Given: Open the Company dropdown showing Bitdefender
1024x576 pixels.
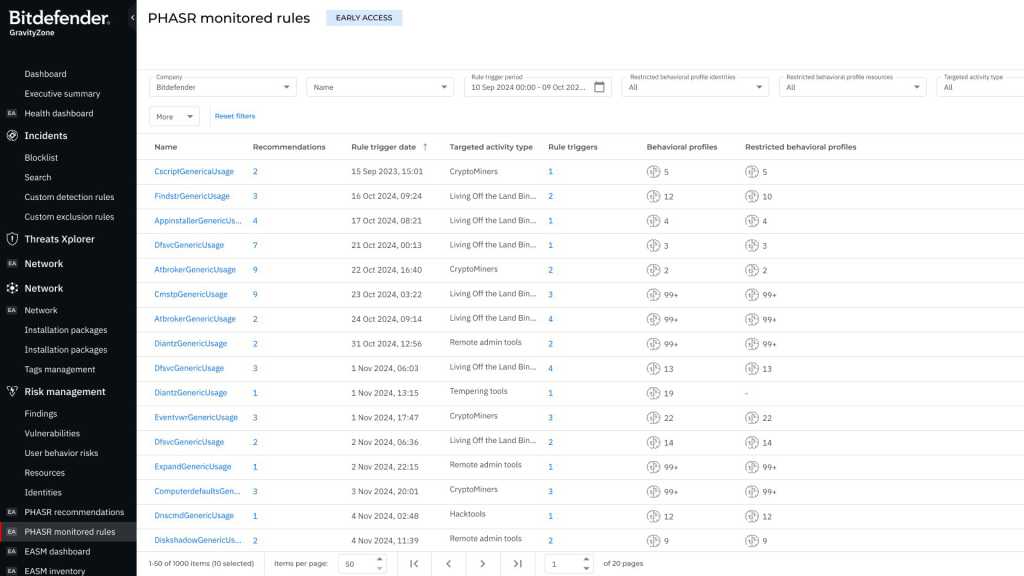Looking at the screenshot, I should [x=223, y=87].
